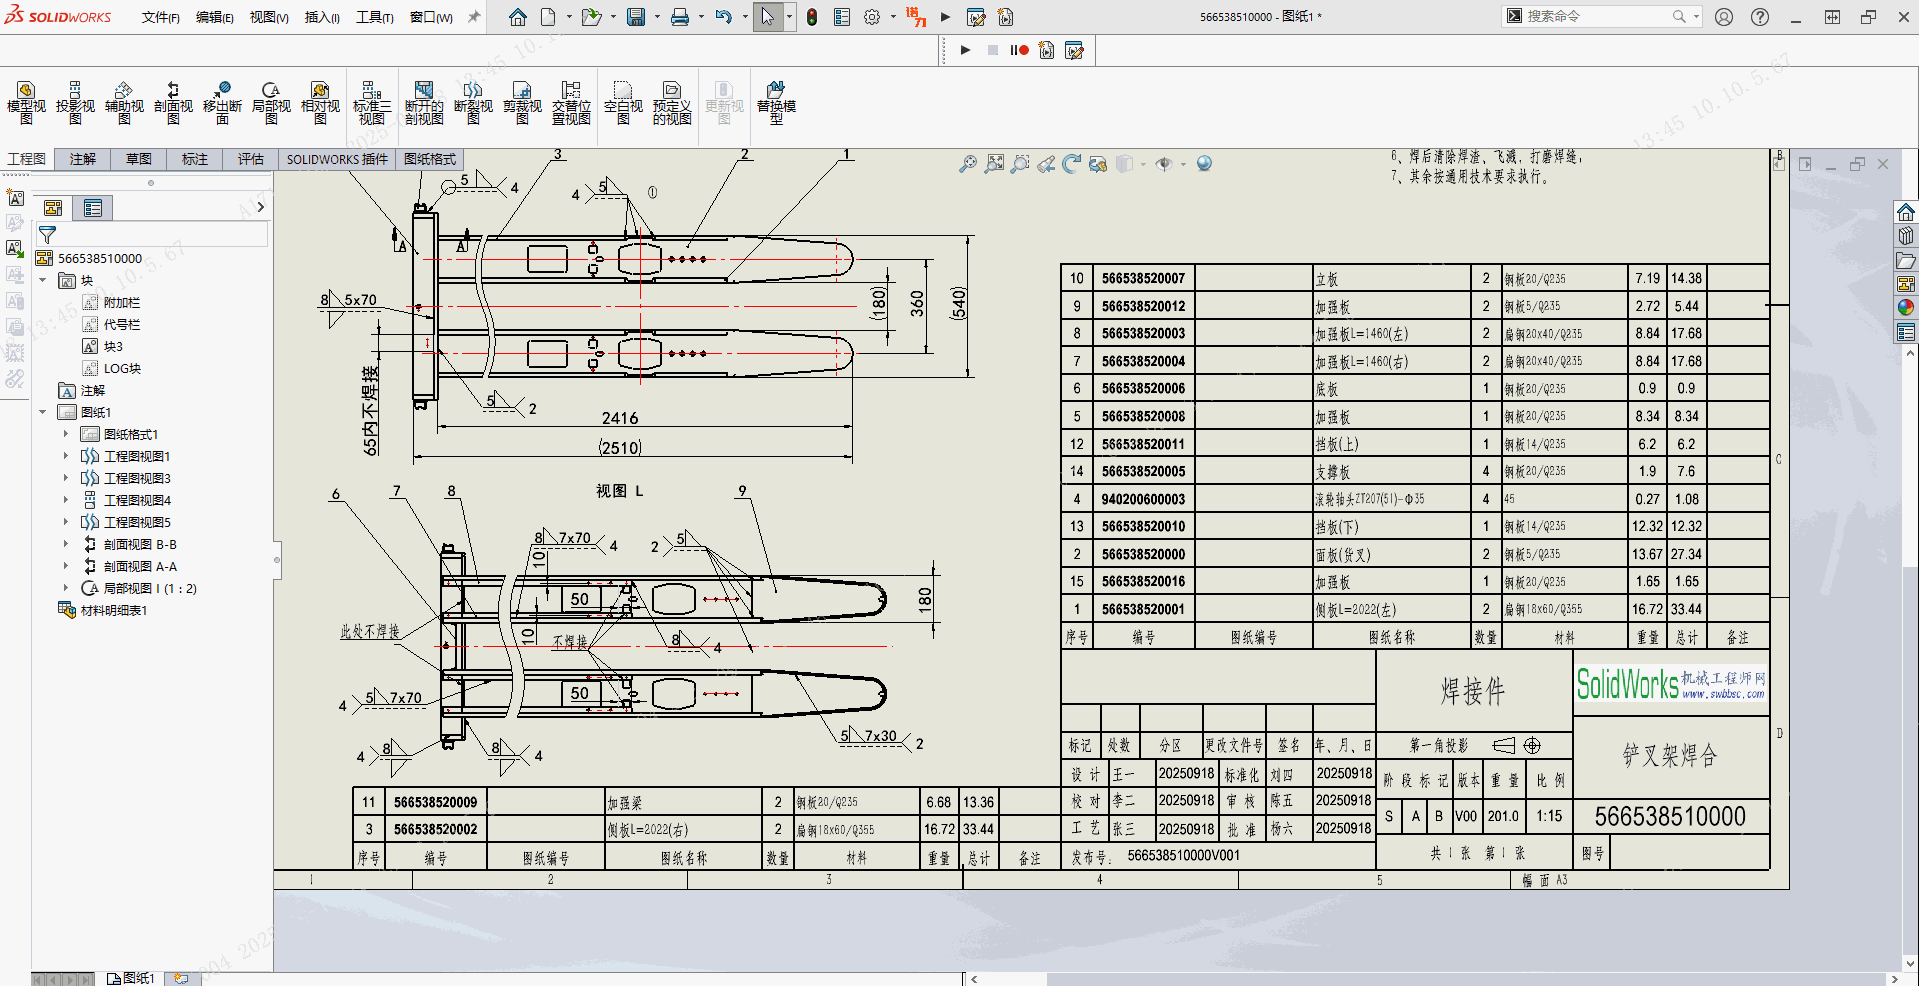
Task: Switch to SOLIDWORKS 插件 tab
Action: 337,159
